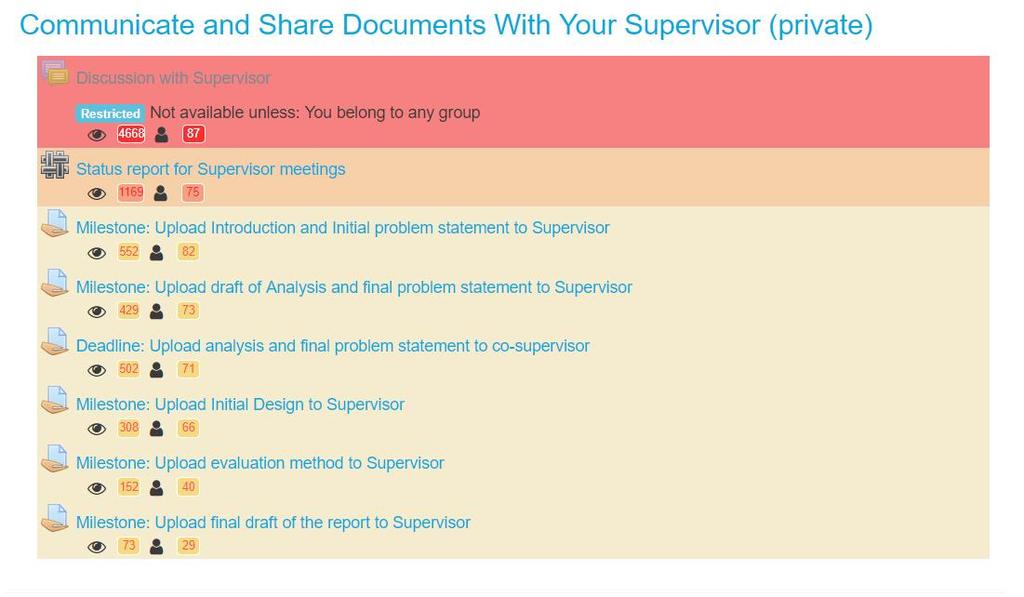Image resolution: width=1024 pixels, height=597 pixels.
Task: Open Status report for Supervisor meetings
Action: tap(211, 169)
